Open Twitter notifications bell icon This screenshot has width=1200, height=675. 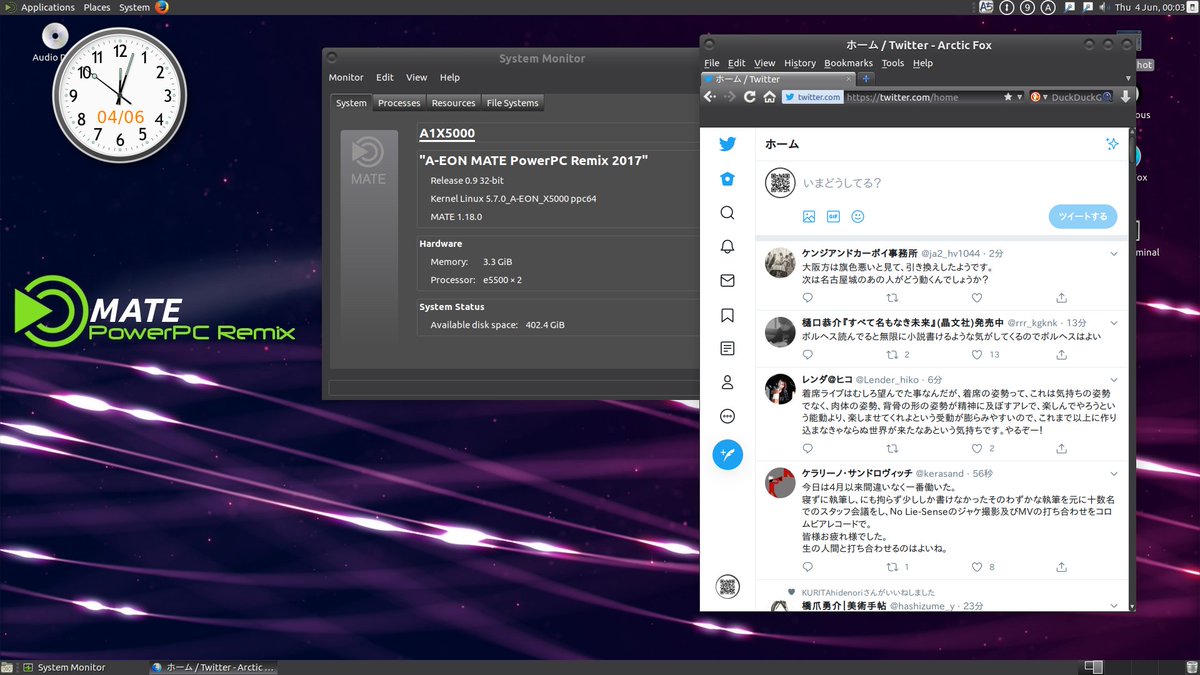tap(727, 247)
